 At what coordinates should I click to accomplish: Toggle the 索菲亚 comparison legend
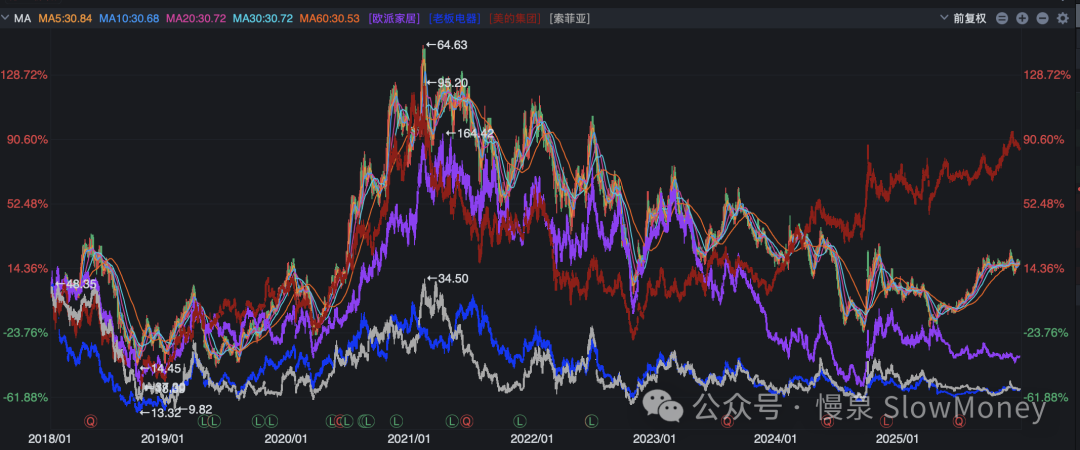click(570, 19)
